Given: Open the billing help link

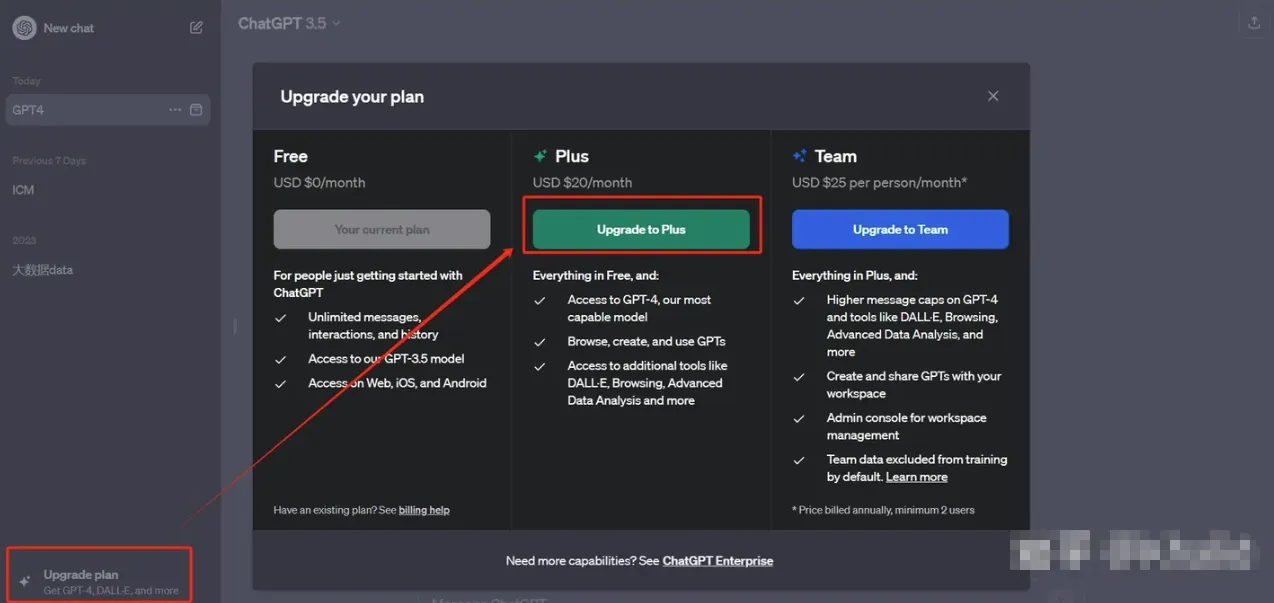Looking at the screenshot, I should [424, 510].
